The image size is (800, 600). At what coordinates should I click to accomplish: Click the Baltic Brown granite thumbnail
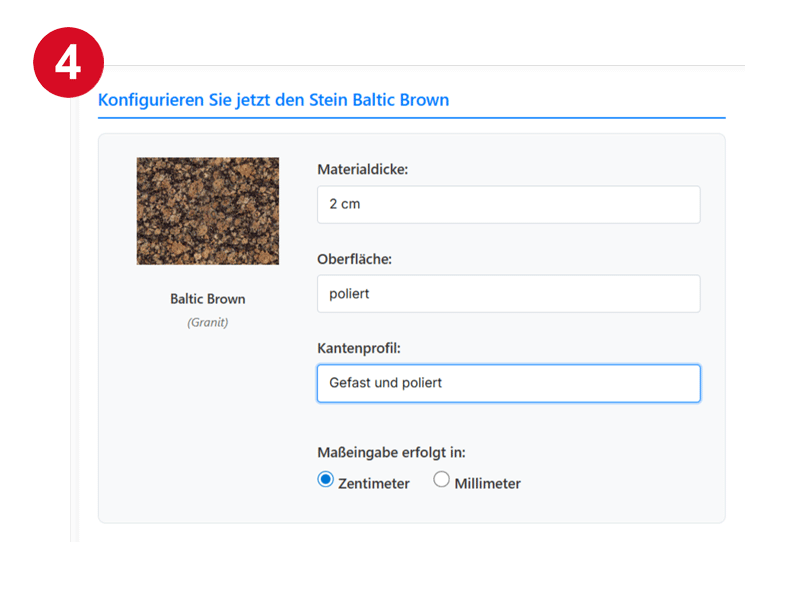click(208, 211)
